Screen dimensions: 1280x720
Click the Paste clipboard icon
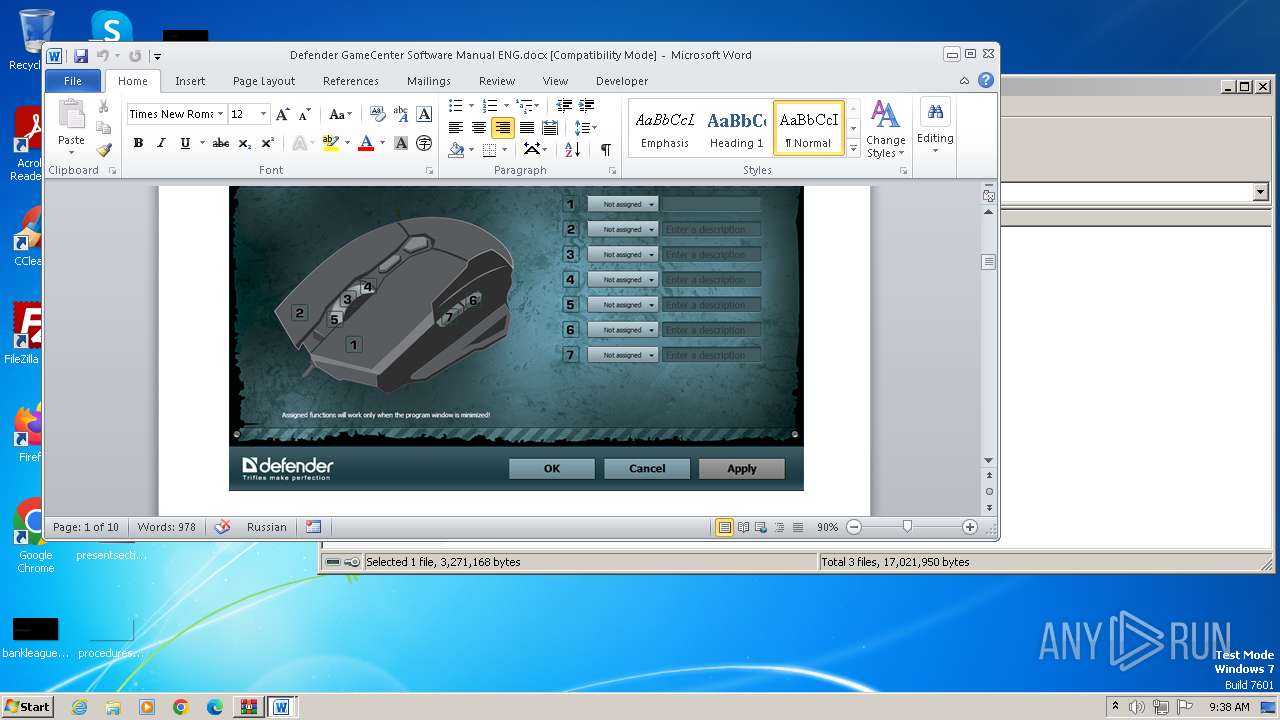71,116
